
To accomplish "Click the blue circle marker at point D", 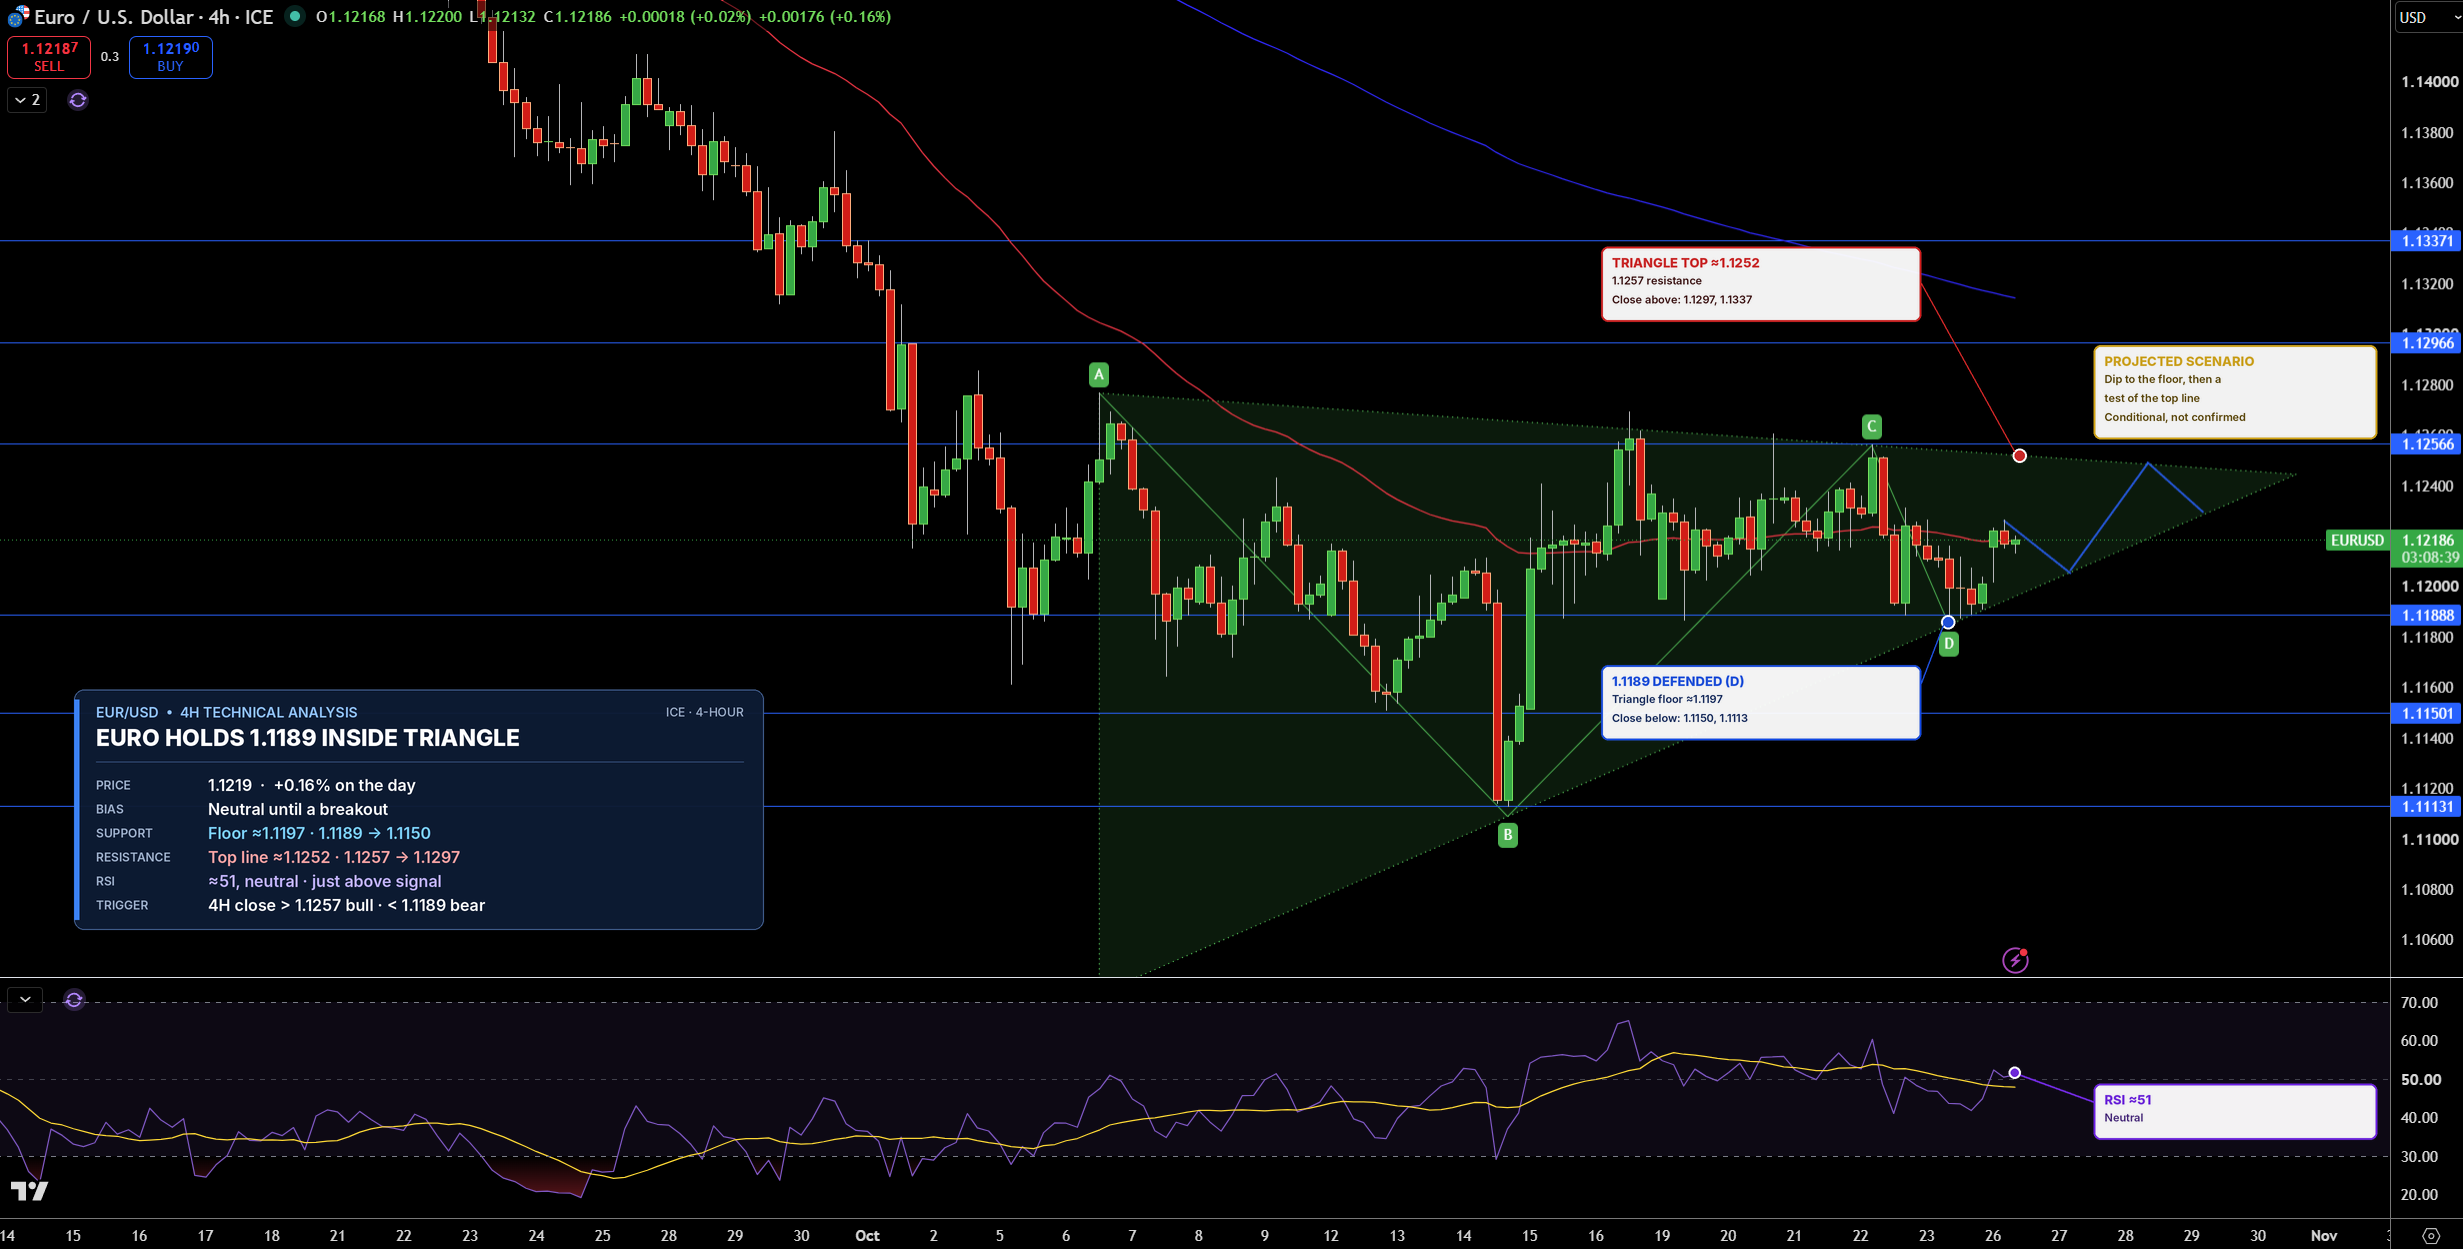I will point(1948,623).
